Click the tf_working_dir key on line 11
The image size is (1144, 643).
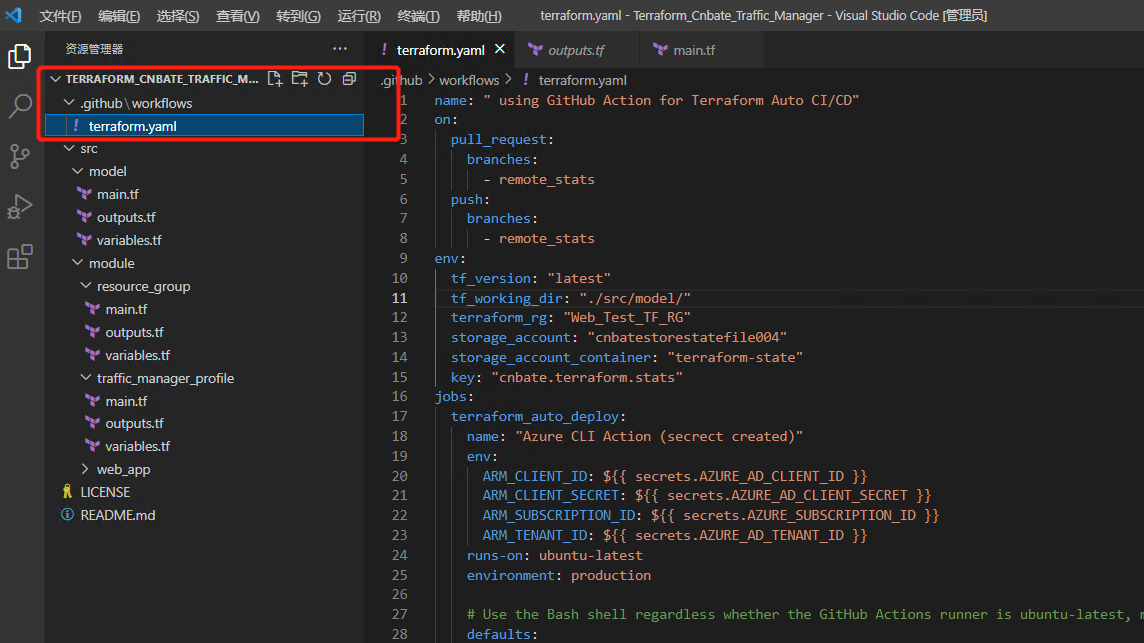pyautogui.click(x=506, y=298)
